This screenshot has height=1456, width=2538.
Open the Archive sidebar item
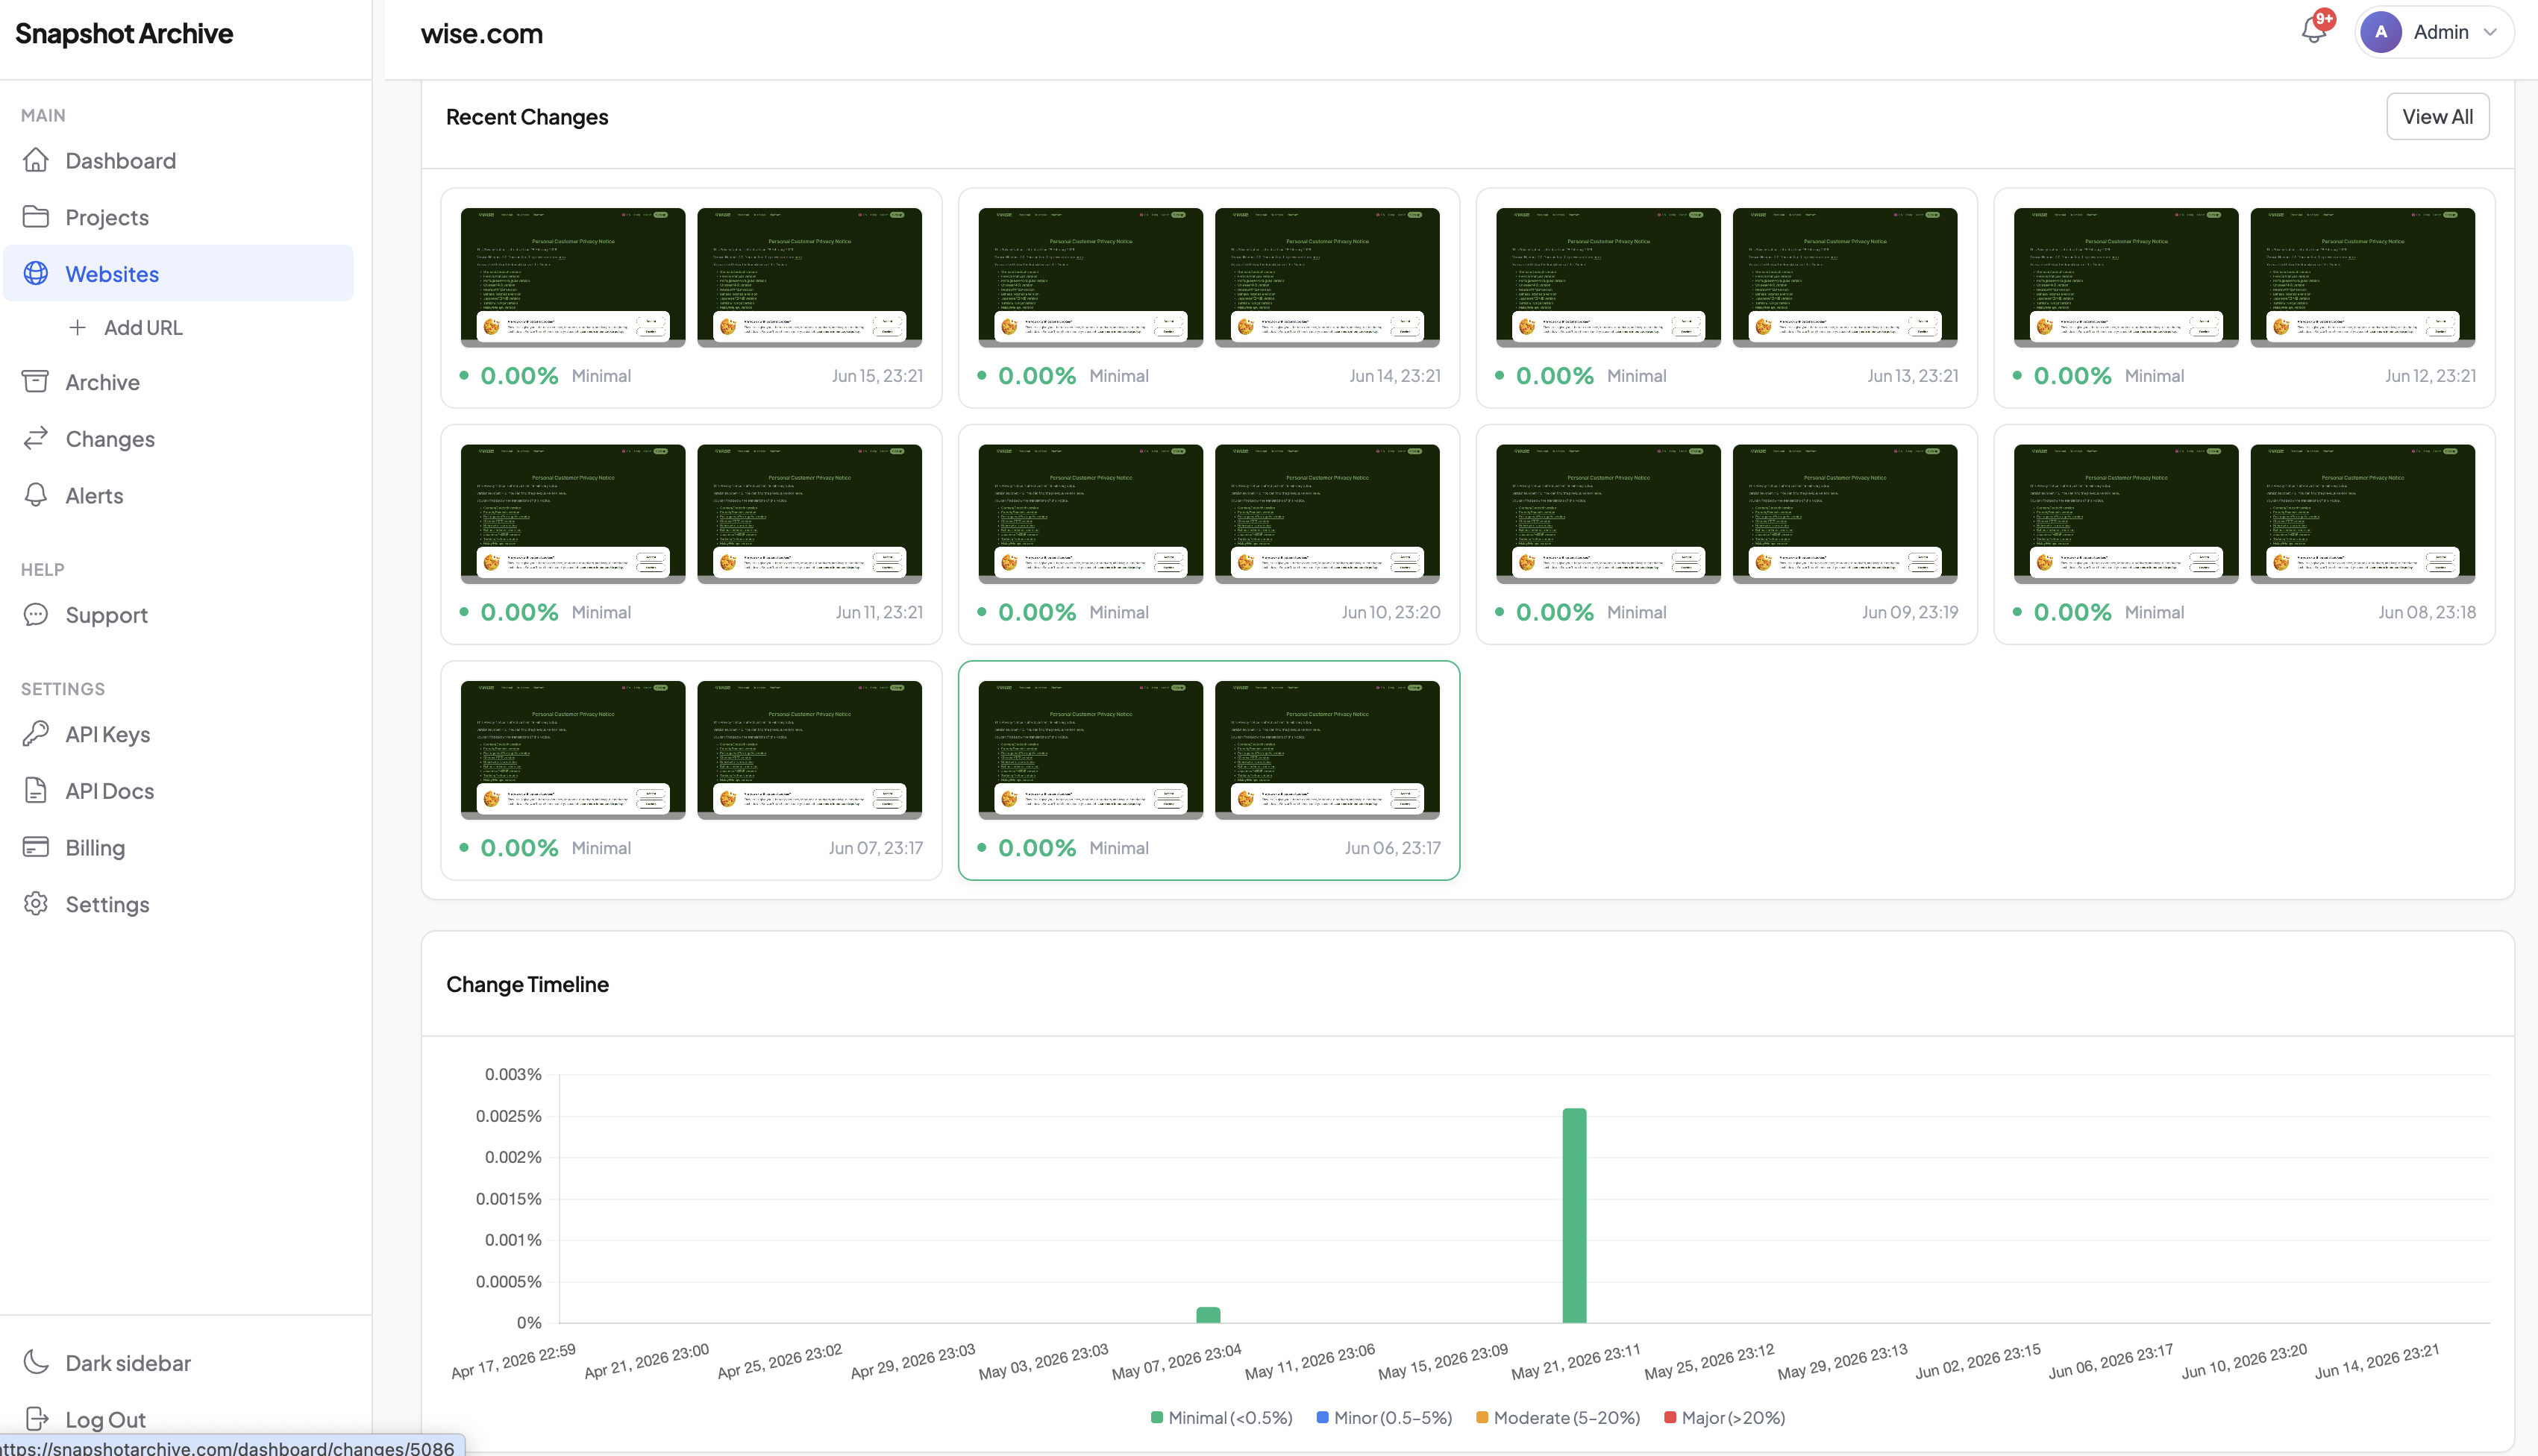(178, 382)
